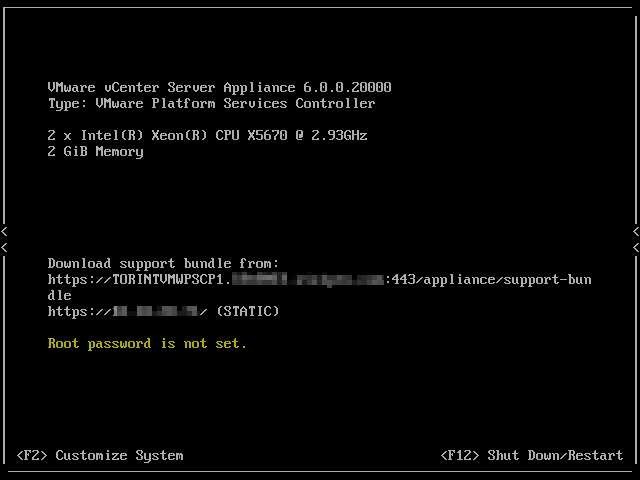Open the static IP https address link
The image size is (640, 480).
coord(127,311)
